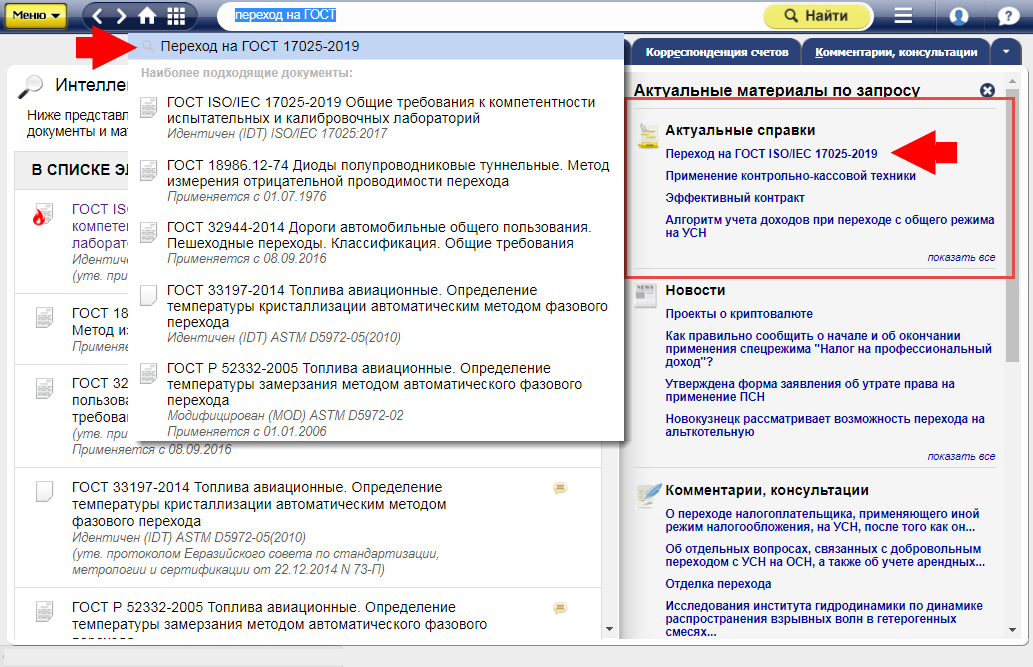Open the hamburger list menu icon
This screenshot has height=667, width=1033.
[903, 16]
